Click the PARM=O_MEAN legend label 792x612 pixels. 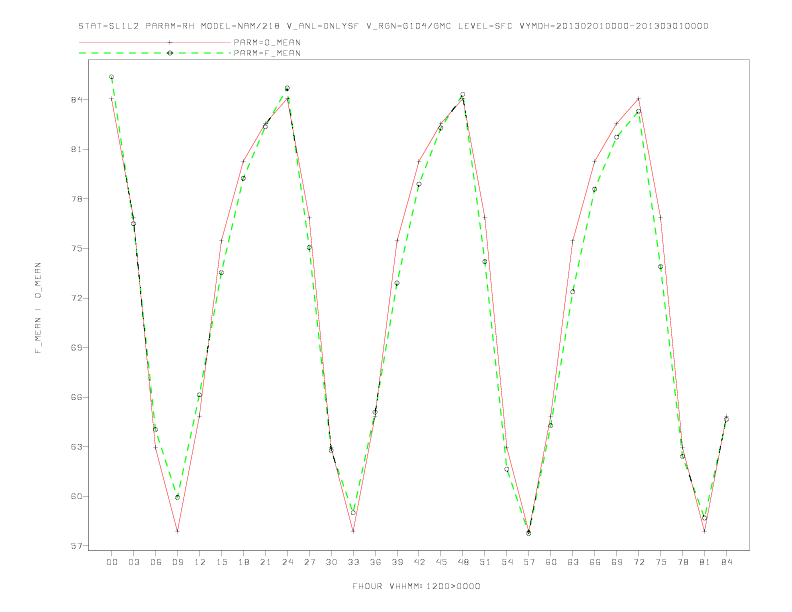[267, 42]
